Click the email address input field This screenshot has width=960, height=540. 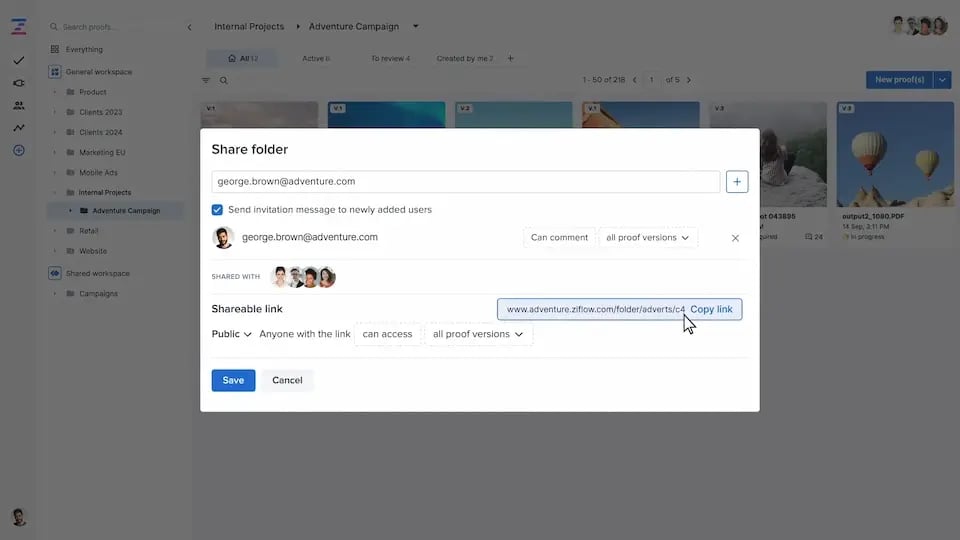[466, 181]
